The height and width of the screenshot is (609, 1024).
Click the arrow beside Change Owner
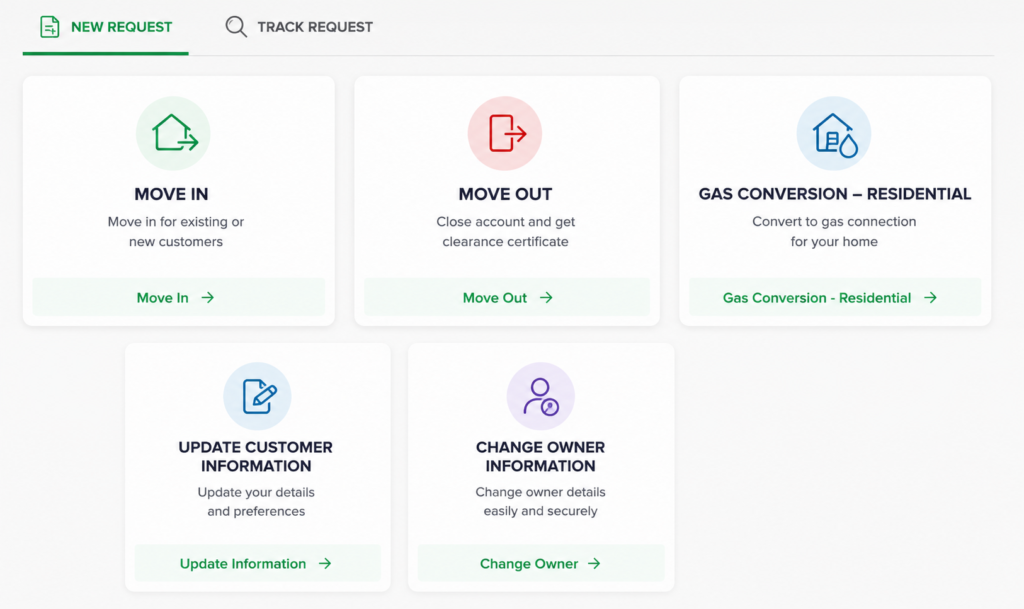coord(594,563)
